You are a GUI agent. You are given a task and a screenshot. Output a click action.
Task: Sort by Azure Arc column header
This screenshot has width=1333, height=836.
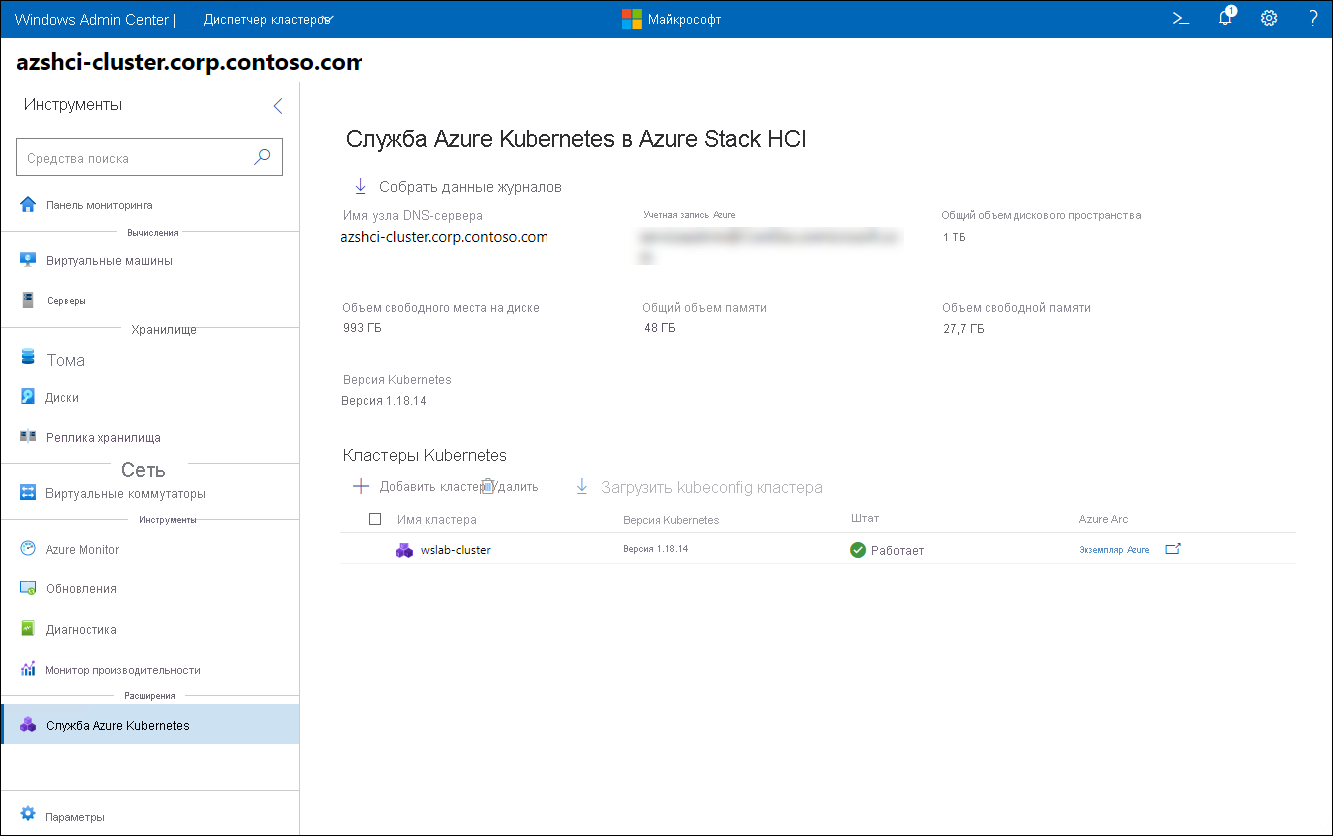[x=1104, y=519]
